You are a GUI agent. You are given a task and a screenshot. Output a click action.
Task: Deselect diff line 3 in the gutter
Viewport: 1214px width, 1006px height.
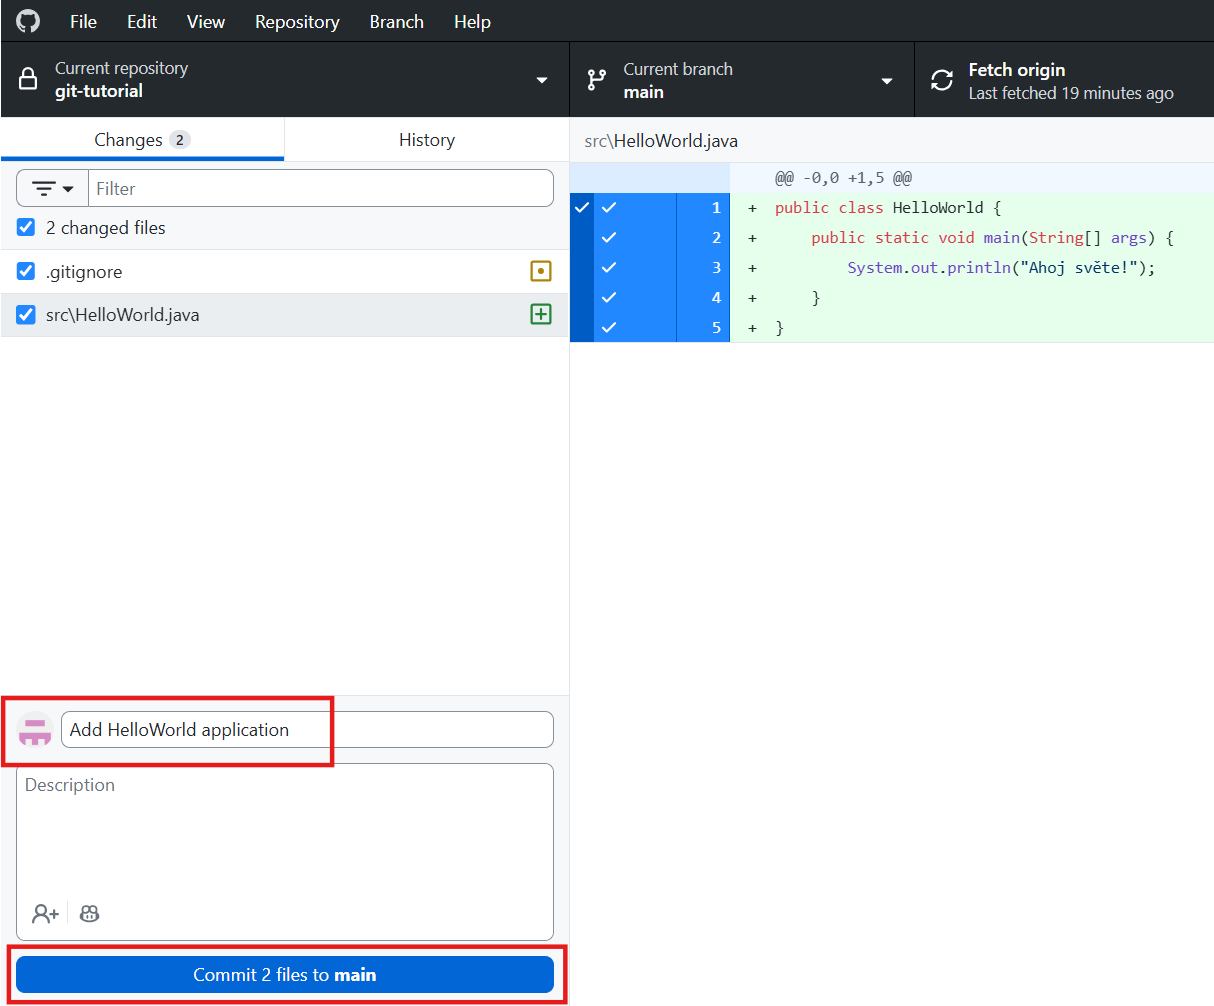(609, 267)
